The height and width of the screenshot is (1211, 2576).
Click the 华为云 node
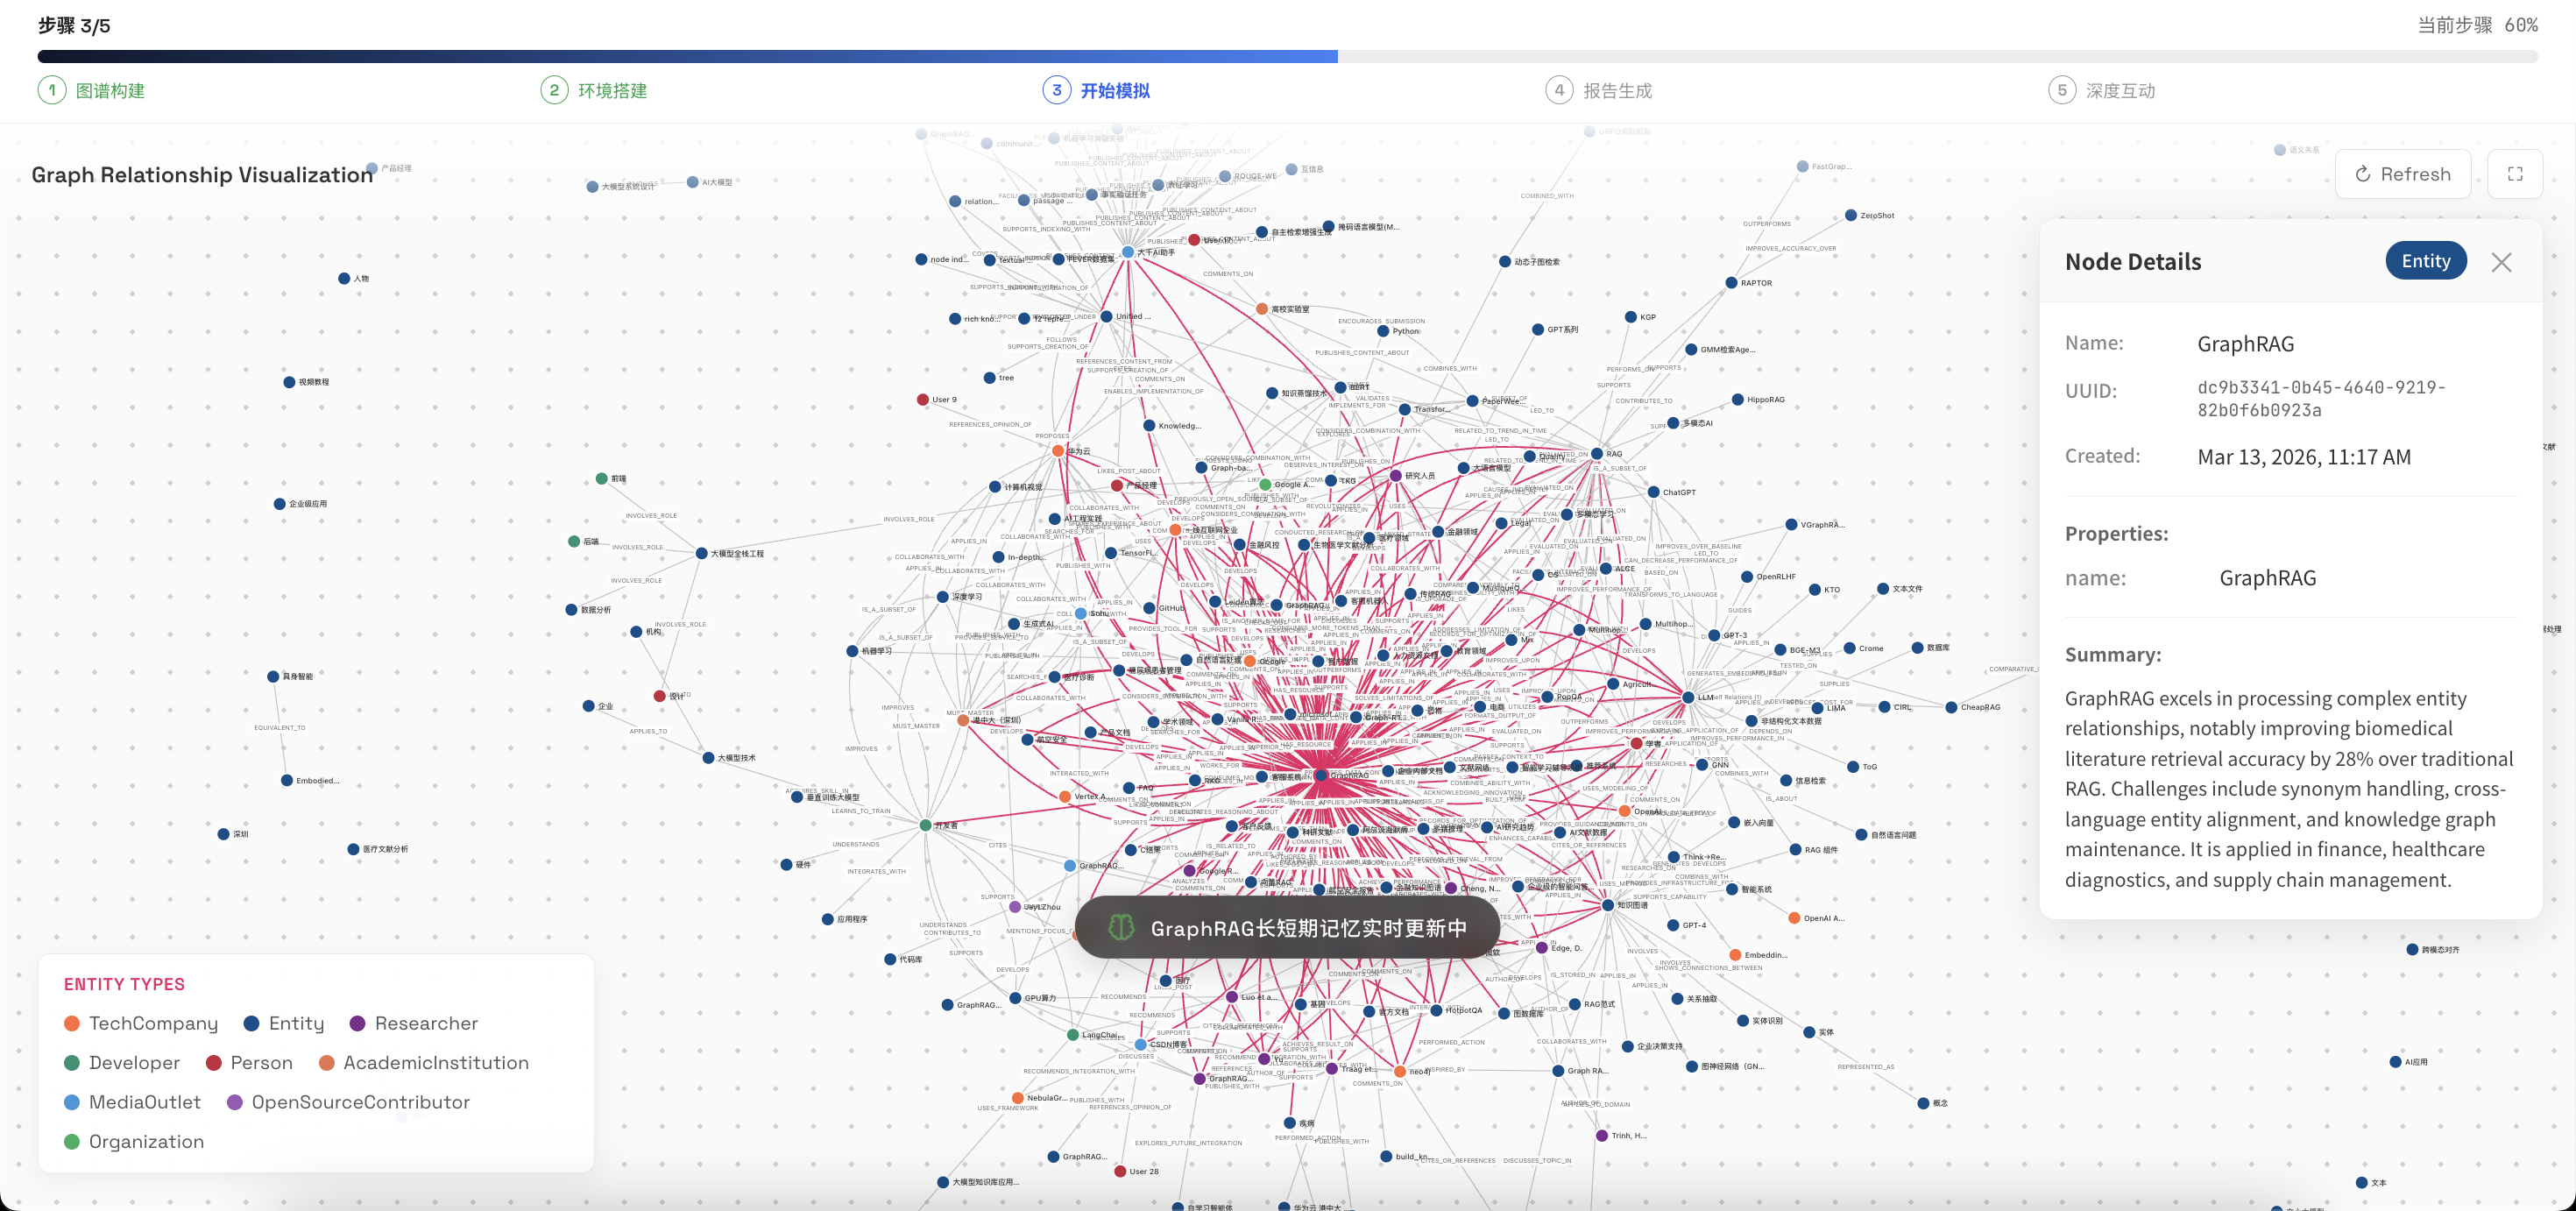[x=1058, y=451]
